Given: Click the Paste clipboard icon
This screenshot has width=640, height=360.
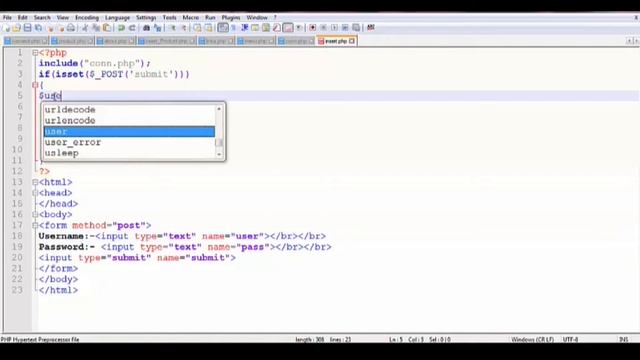Looking at the screenshot, I should coord(107,28).
